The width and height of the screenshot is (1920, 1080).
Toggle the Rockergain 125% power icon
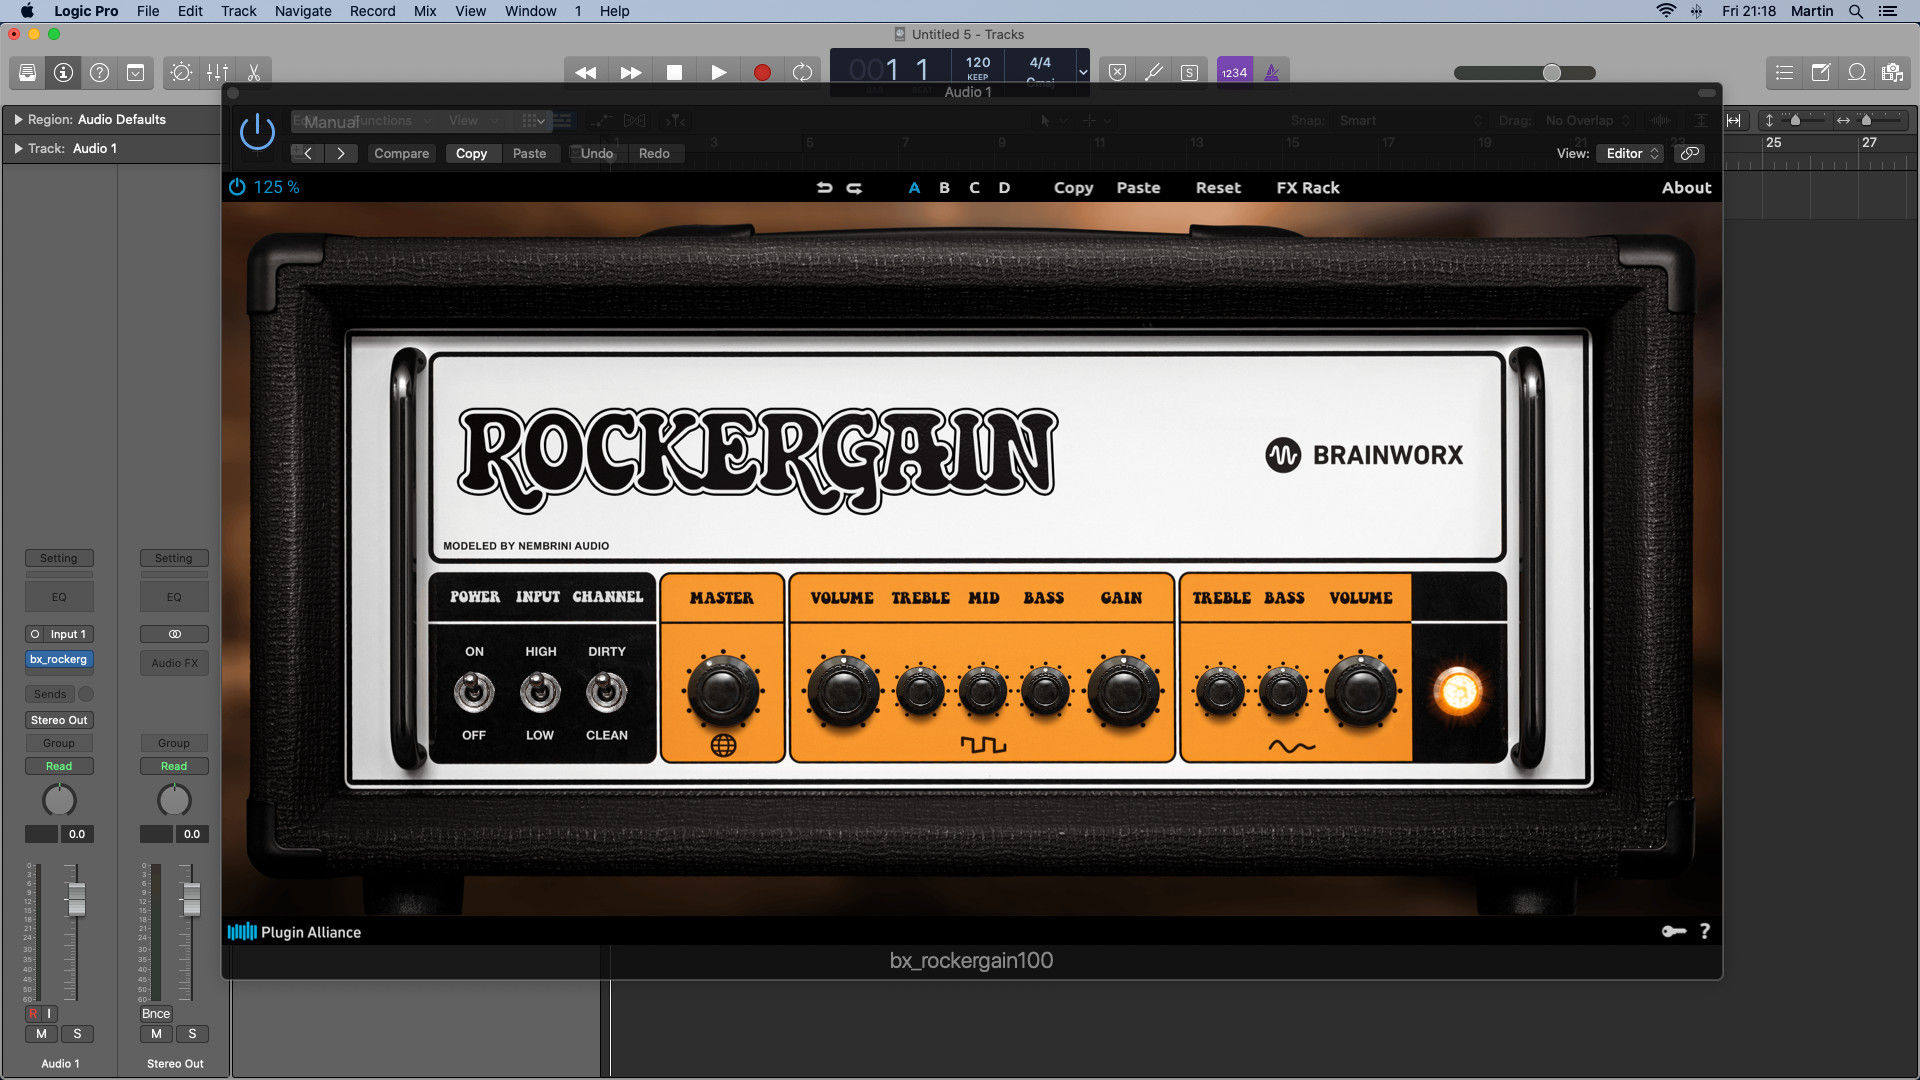coord(237,187)
